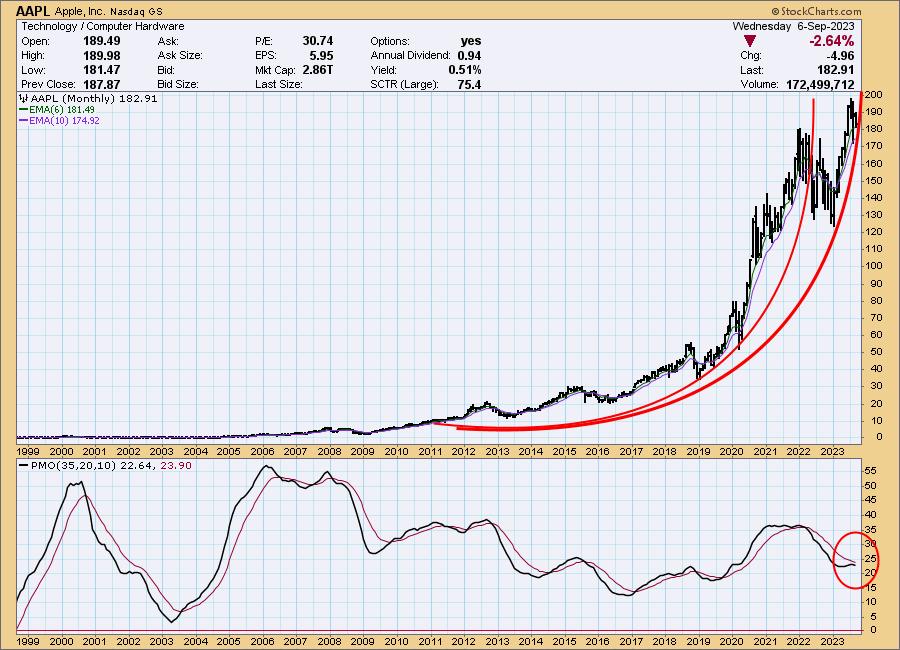Click the 200 label on the price axis
The width and height of the screenshot is (900, 650).
(874, 95)
